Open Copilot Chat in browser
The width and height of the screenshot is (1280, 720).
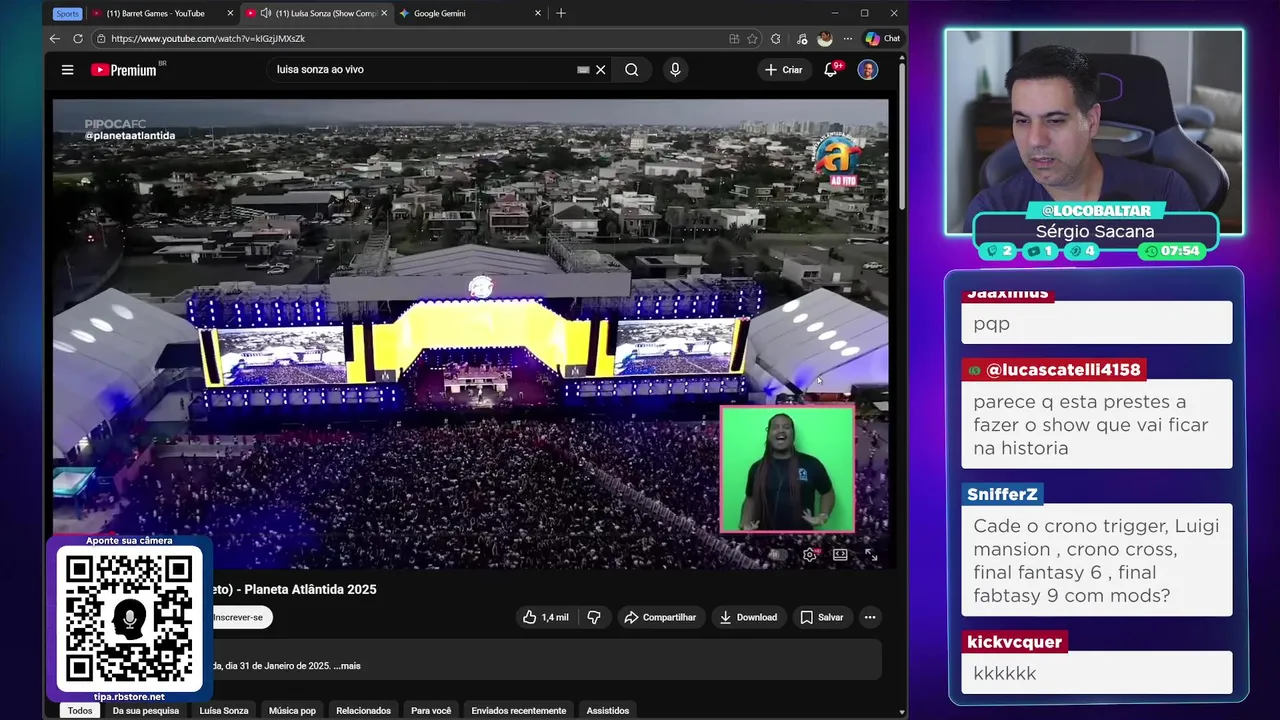click(x=883, y=39)
